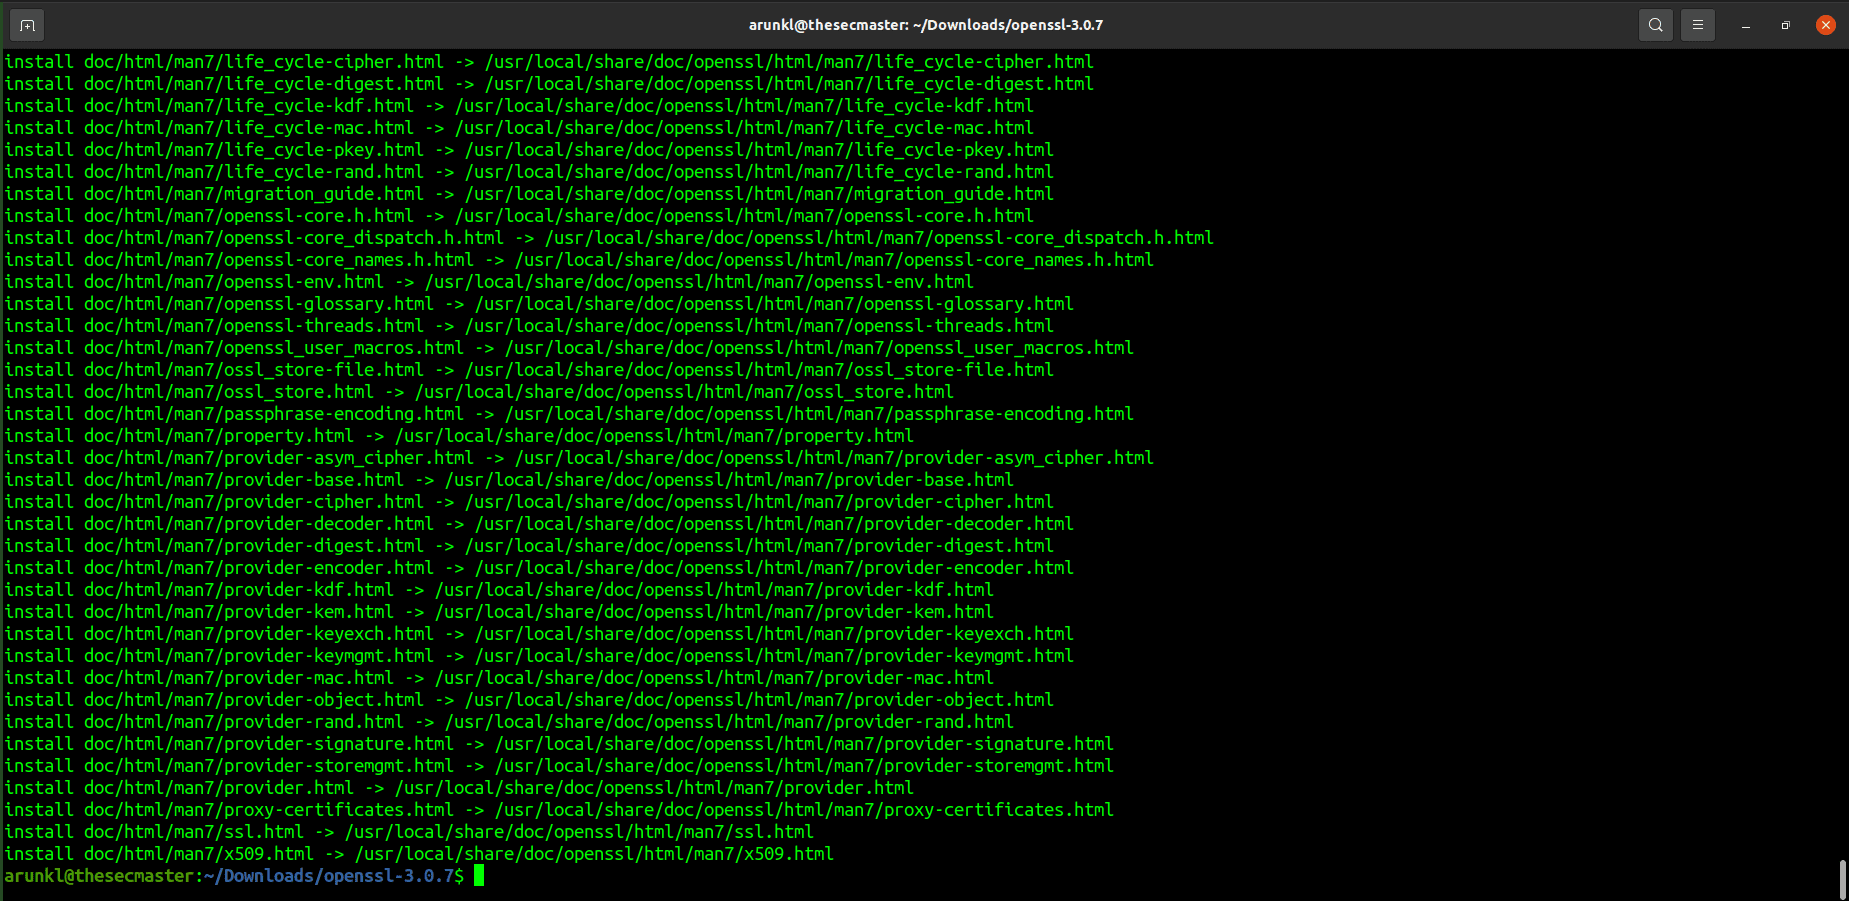This screenshot has height=901, width=1849.
Task: Click the provider-cipher.html install line
Action: point(529,502)
